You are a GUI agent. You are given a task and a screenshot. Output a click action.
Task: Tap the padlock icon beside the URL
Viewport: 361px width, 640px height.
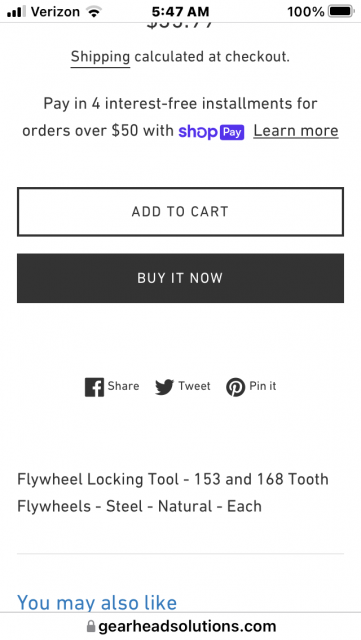coord(91,626)
